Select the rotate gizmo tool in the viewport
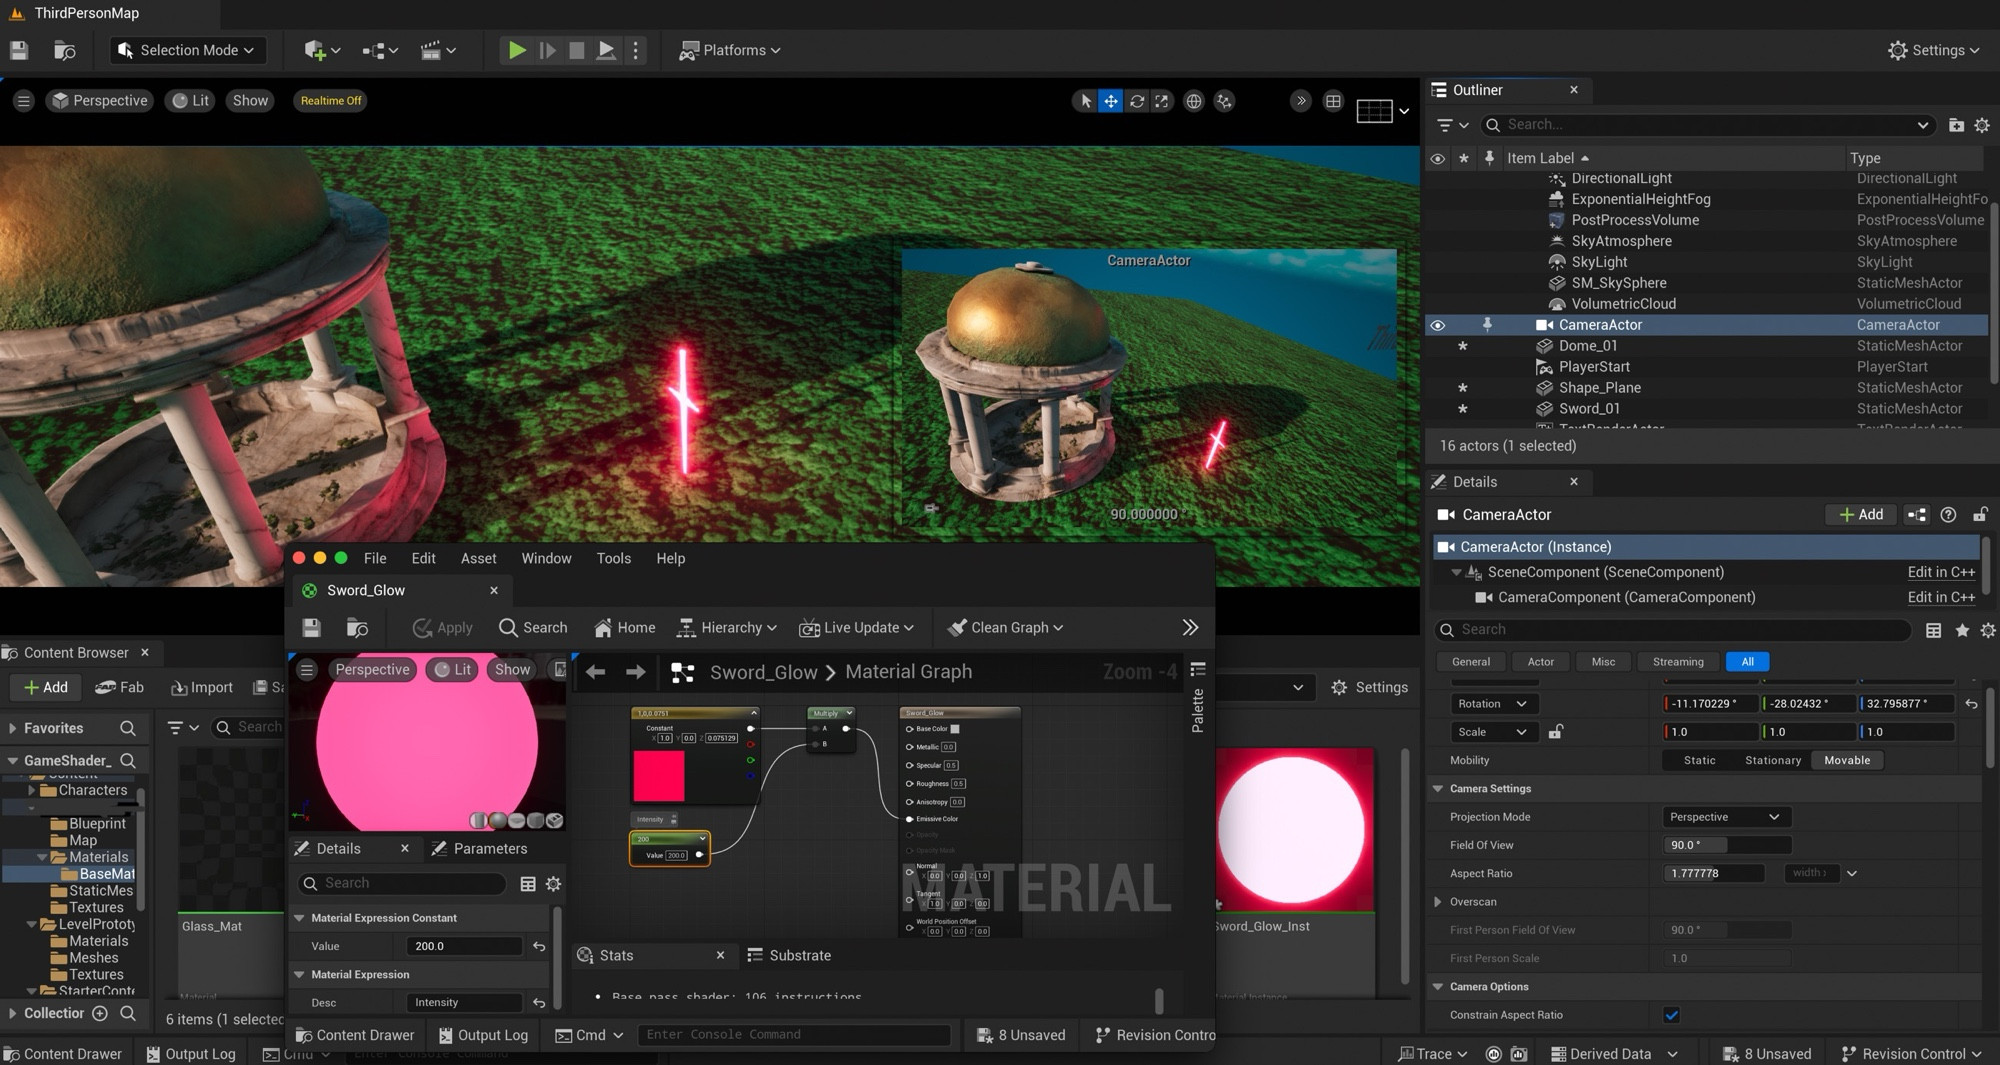 pos(1137,101)
